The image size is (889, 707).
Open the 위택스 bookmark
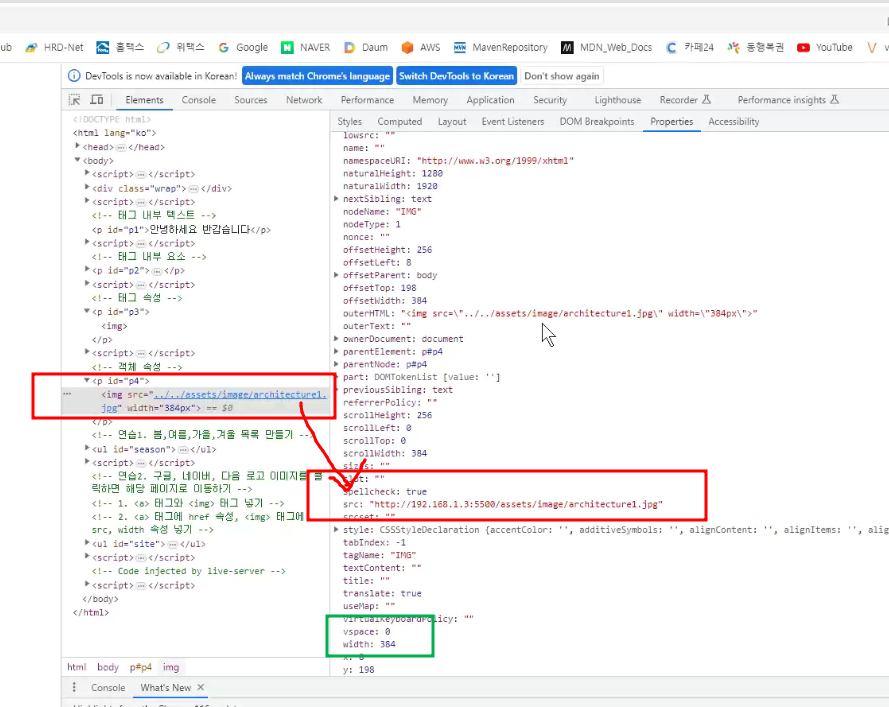pyautogui.click(x=181, y=48)
